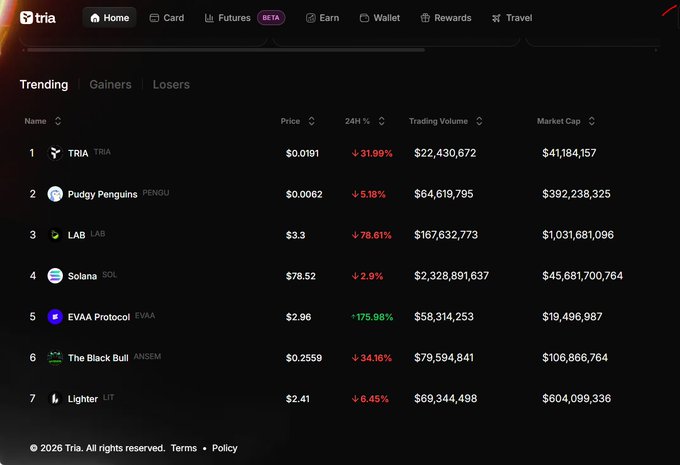The height and width of the screenshot is (465, 680).
Task: Click the Wallet icon in navigation
Action: click(364, 18)
